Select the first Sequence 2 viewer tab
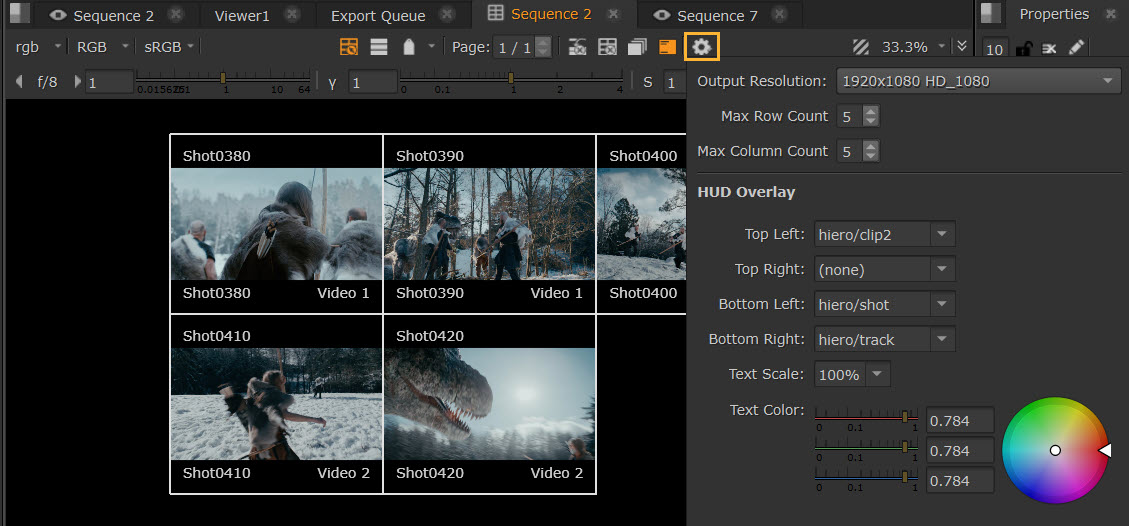 (x=114, y=15)
